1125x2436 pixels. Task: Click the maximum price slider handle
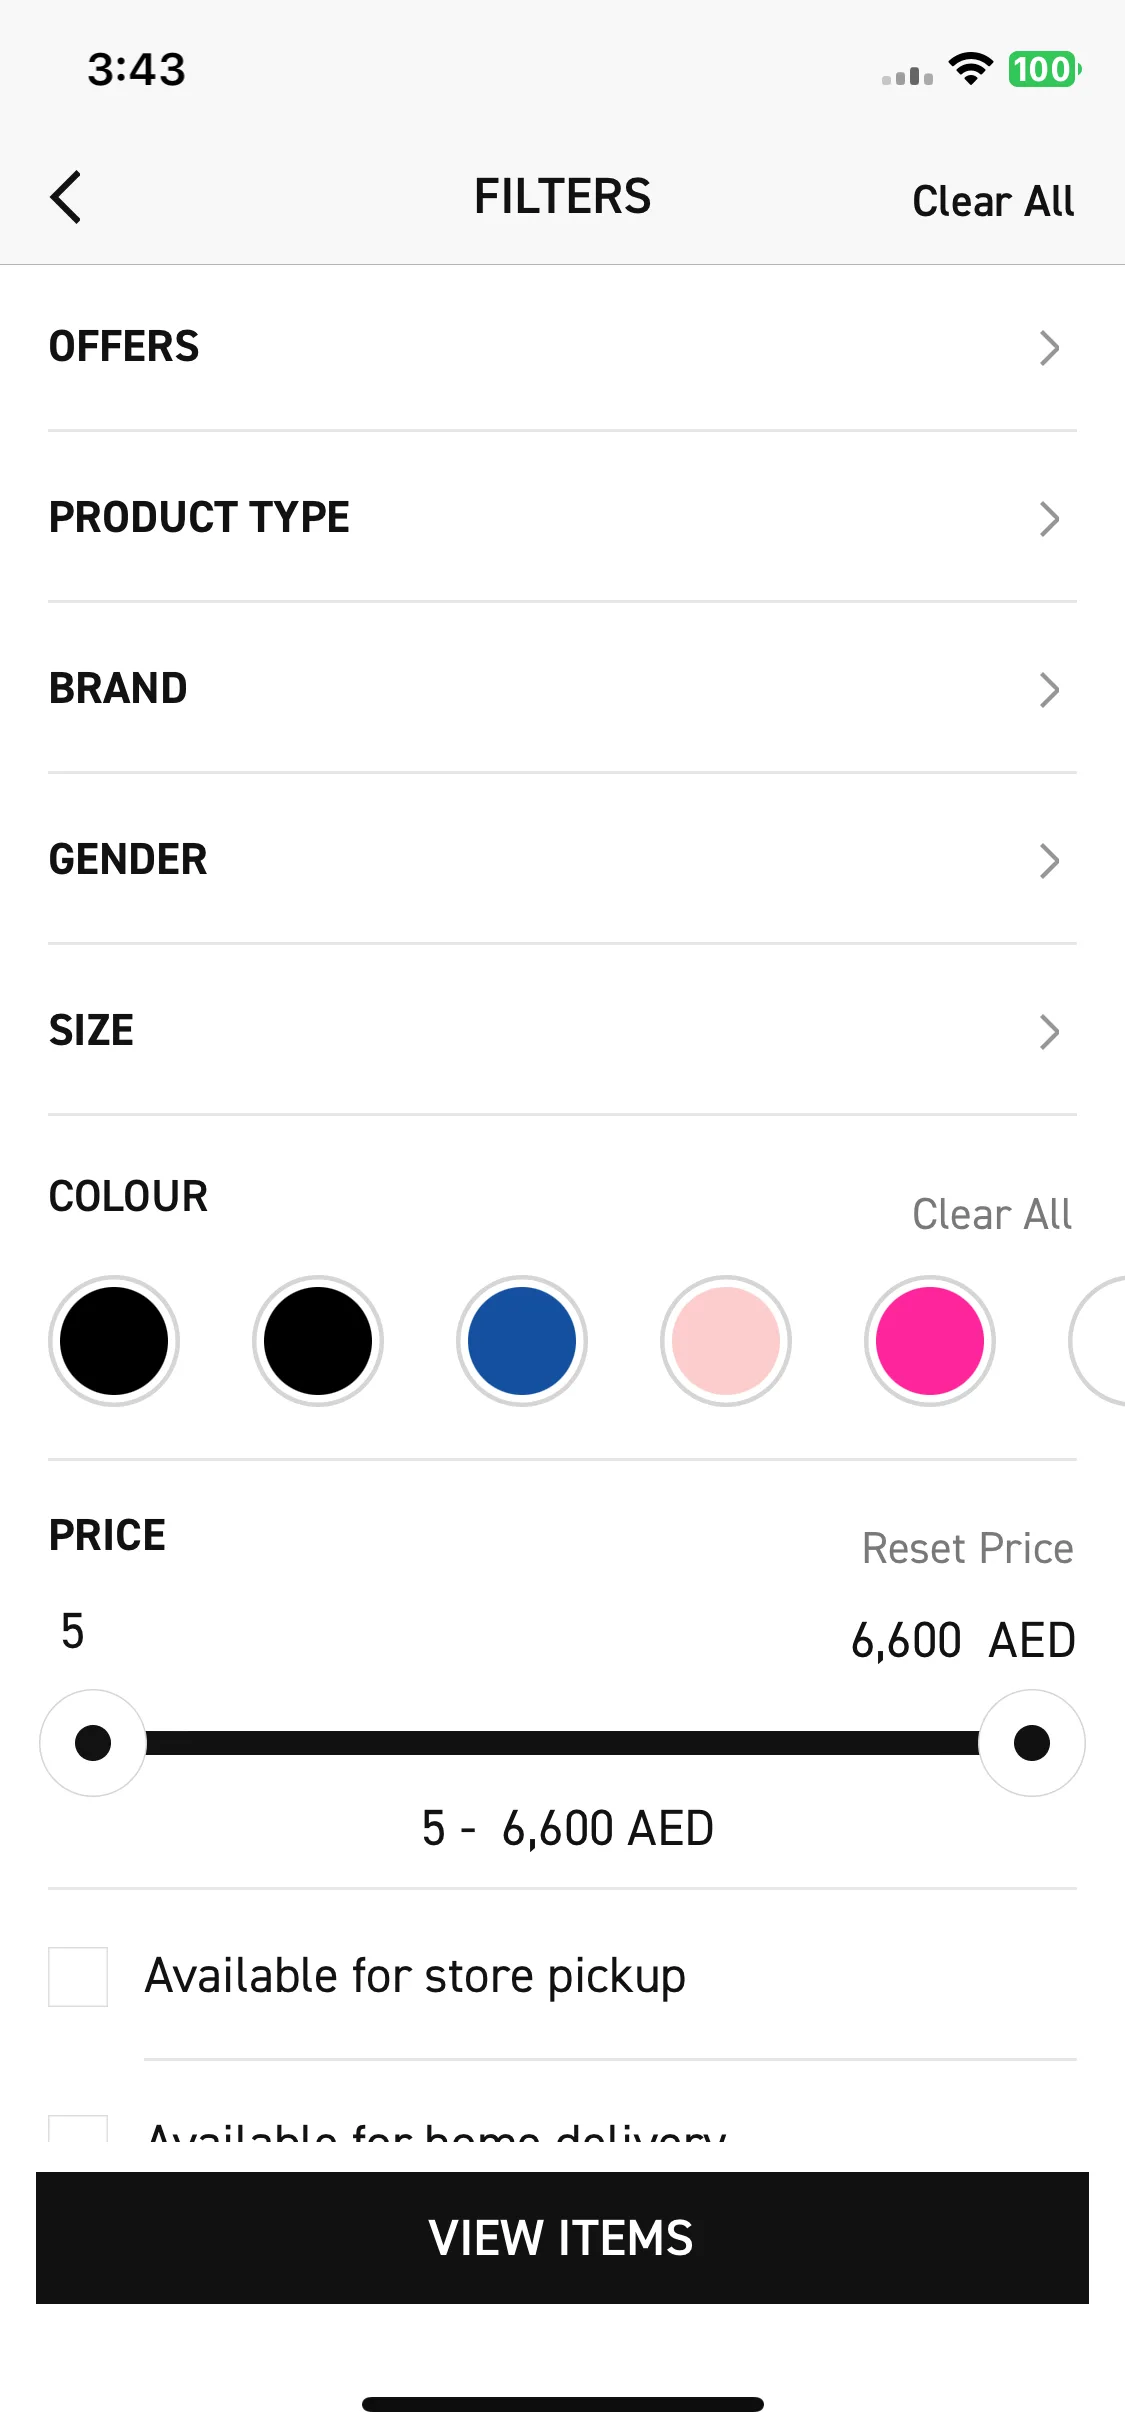tap(1032, 1743)
